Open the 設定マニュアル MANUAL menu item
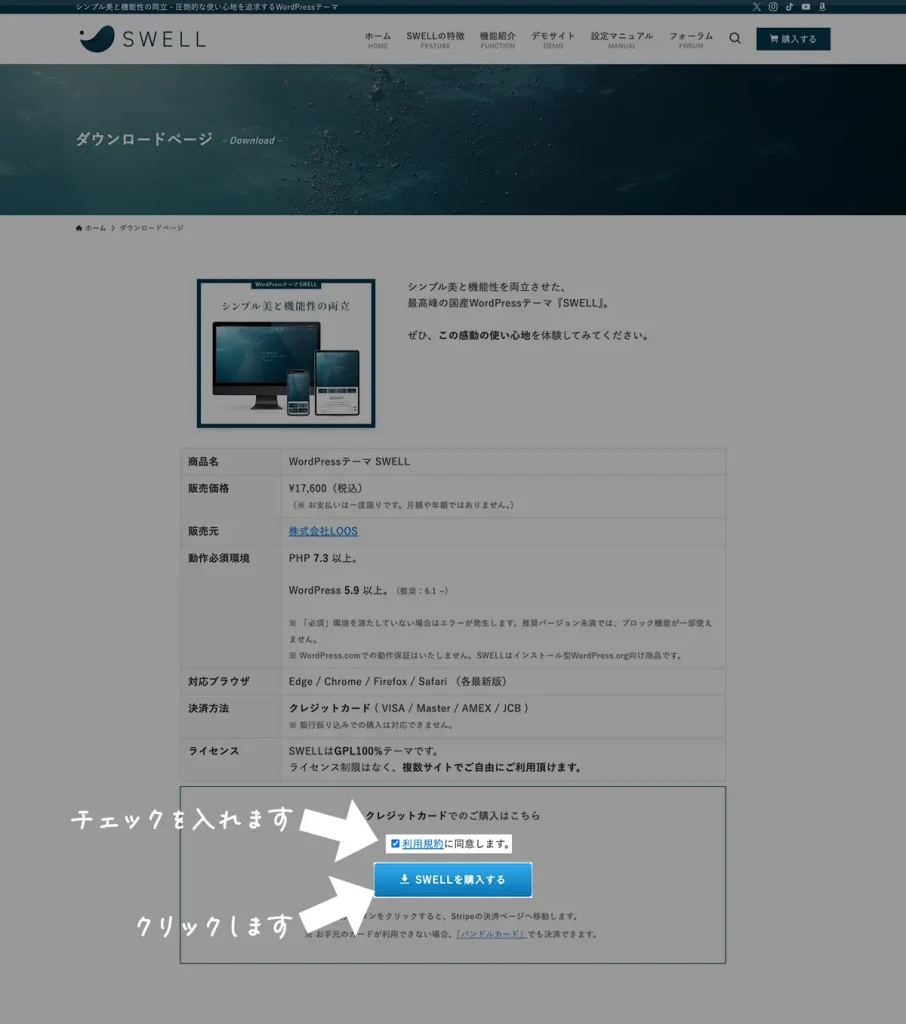Screen dimensions: 906x1024 [x=621, y=39]
